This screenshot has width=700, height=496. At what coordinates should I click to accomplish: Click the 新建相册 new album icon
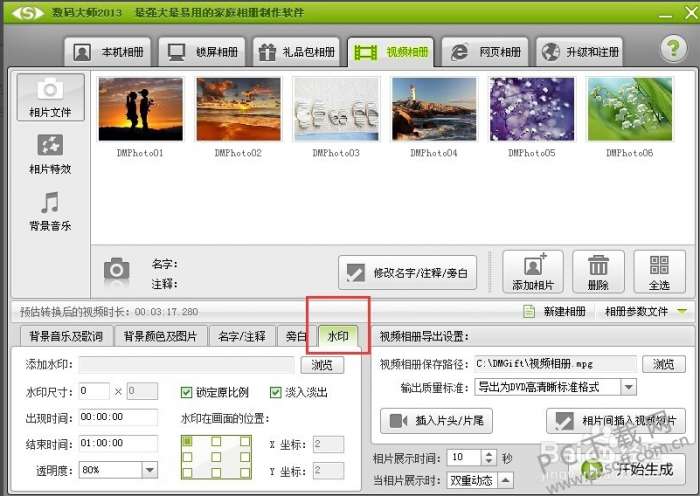[x=529, y=311]
